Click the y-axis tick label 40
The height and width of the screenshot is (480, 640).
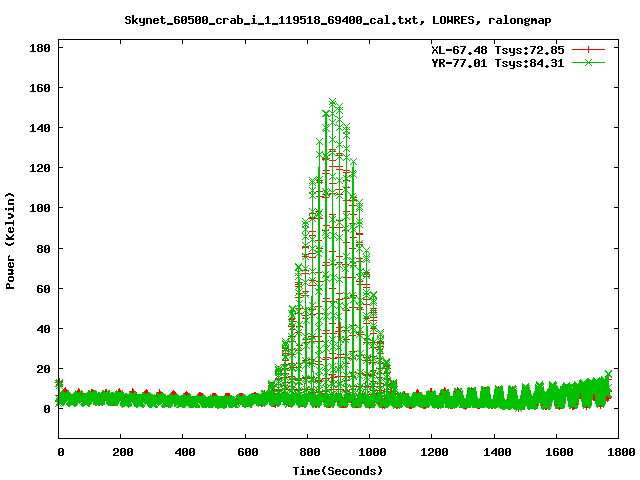pos(43,329)
